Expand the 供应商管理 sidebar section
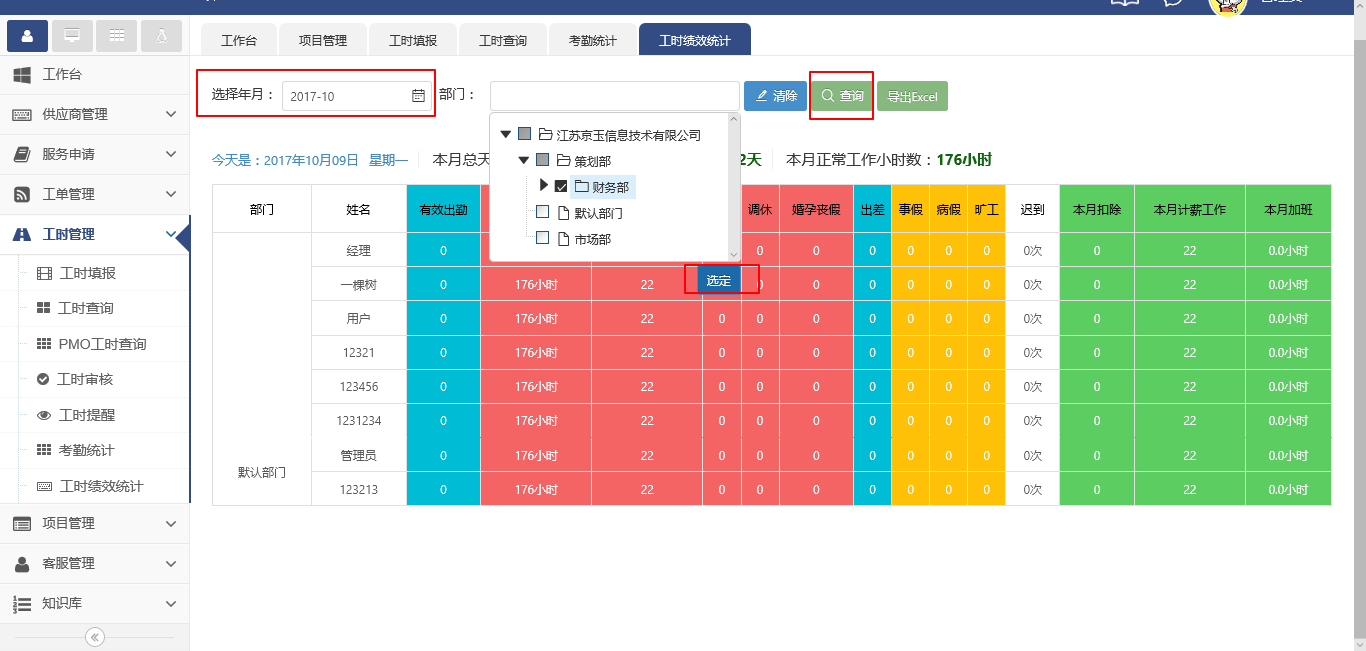 point(95,114)
